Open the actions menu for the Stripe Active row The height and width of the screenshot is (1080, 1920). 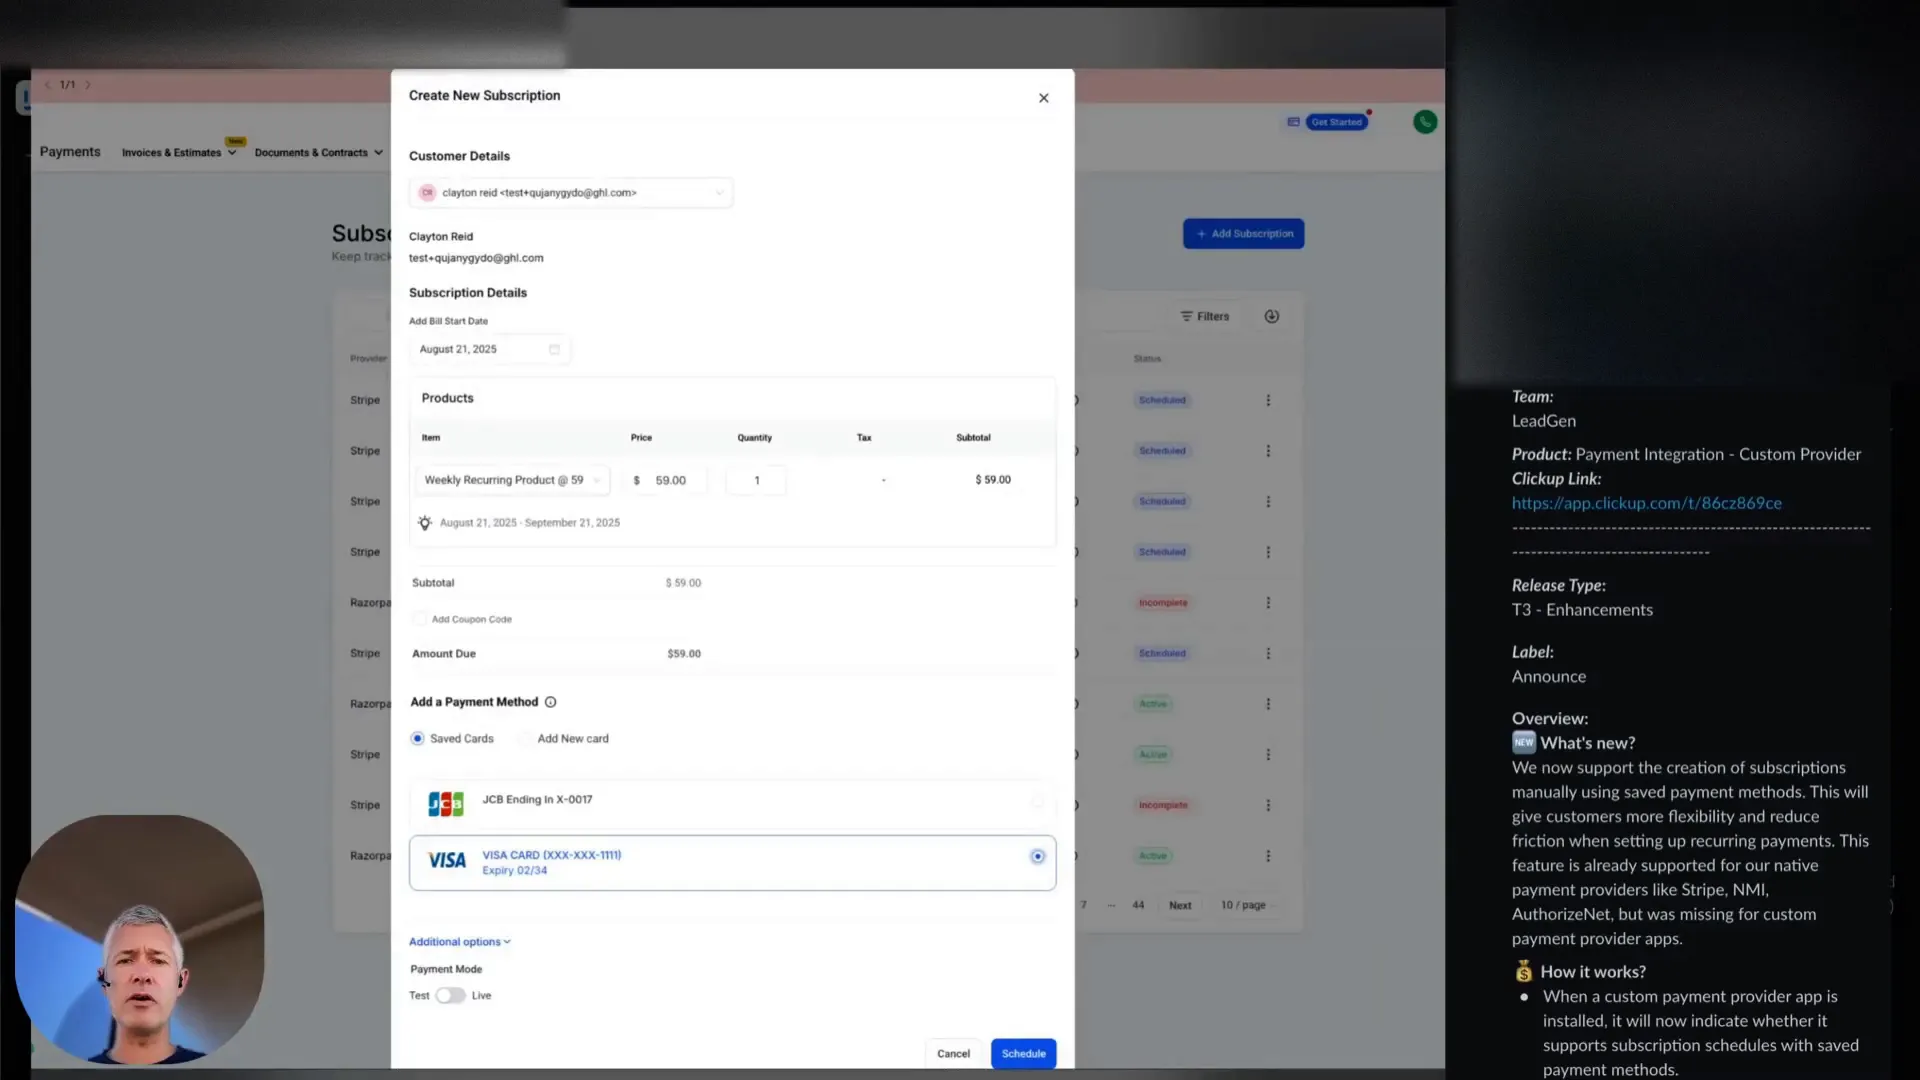tap(1268, 755)
